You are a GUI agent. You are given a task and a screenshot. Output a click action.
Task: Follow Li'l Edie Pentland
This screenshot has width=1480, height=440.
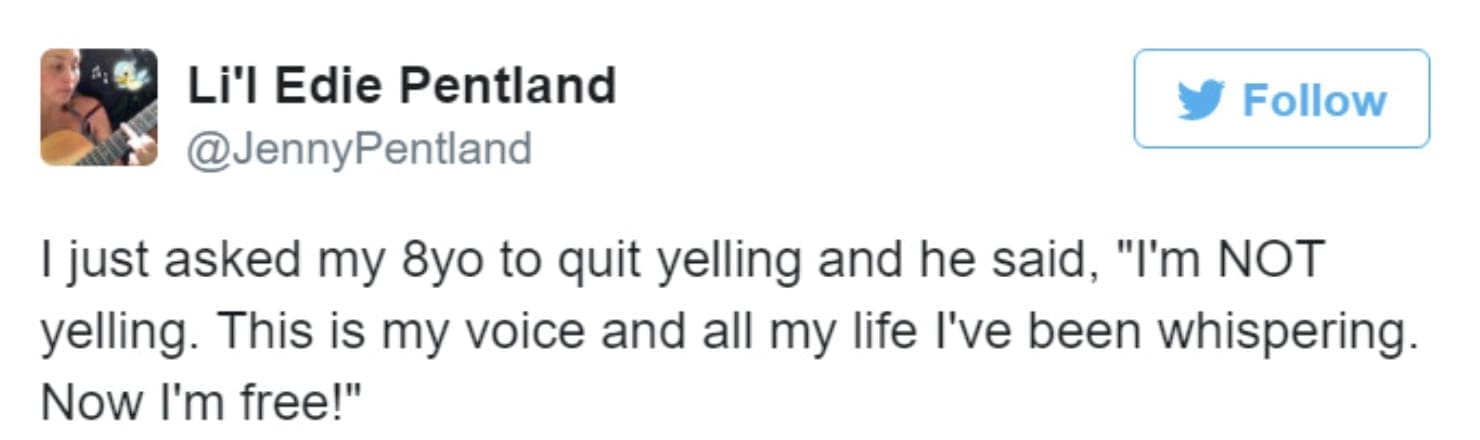pos(1281,99)
